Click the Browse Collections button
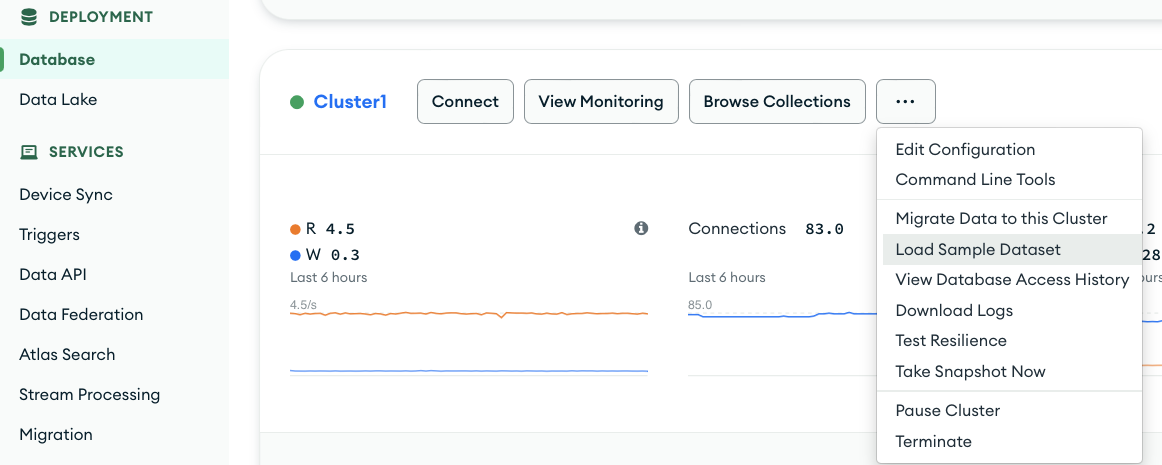Viewport: 1162px width, 465px height. (777, 102)
